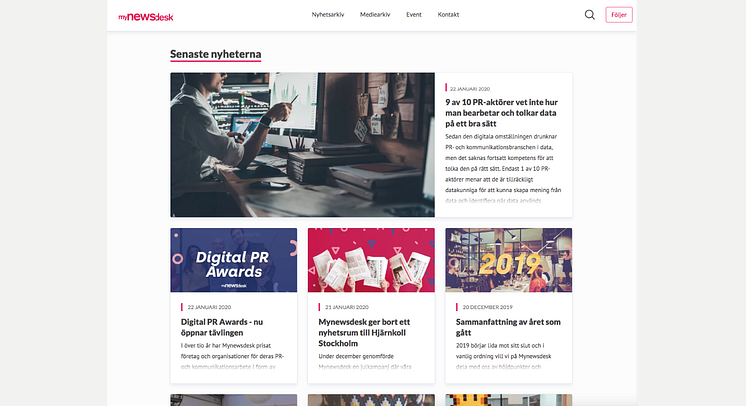Image resolution: width=746 pixels, height=406 pixels.
Task: Go to the Event page
Action: click(413, 15)
